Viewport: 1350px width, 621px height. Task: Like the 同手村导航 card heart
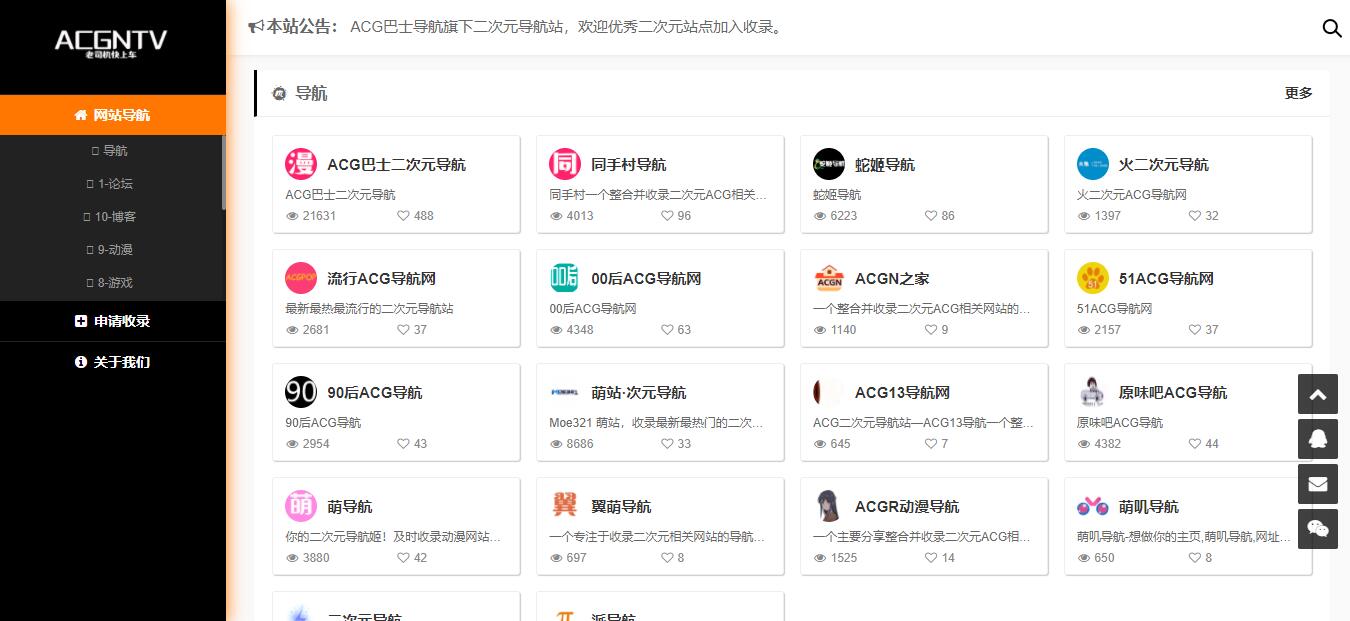click(668, 216)
